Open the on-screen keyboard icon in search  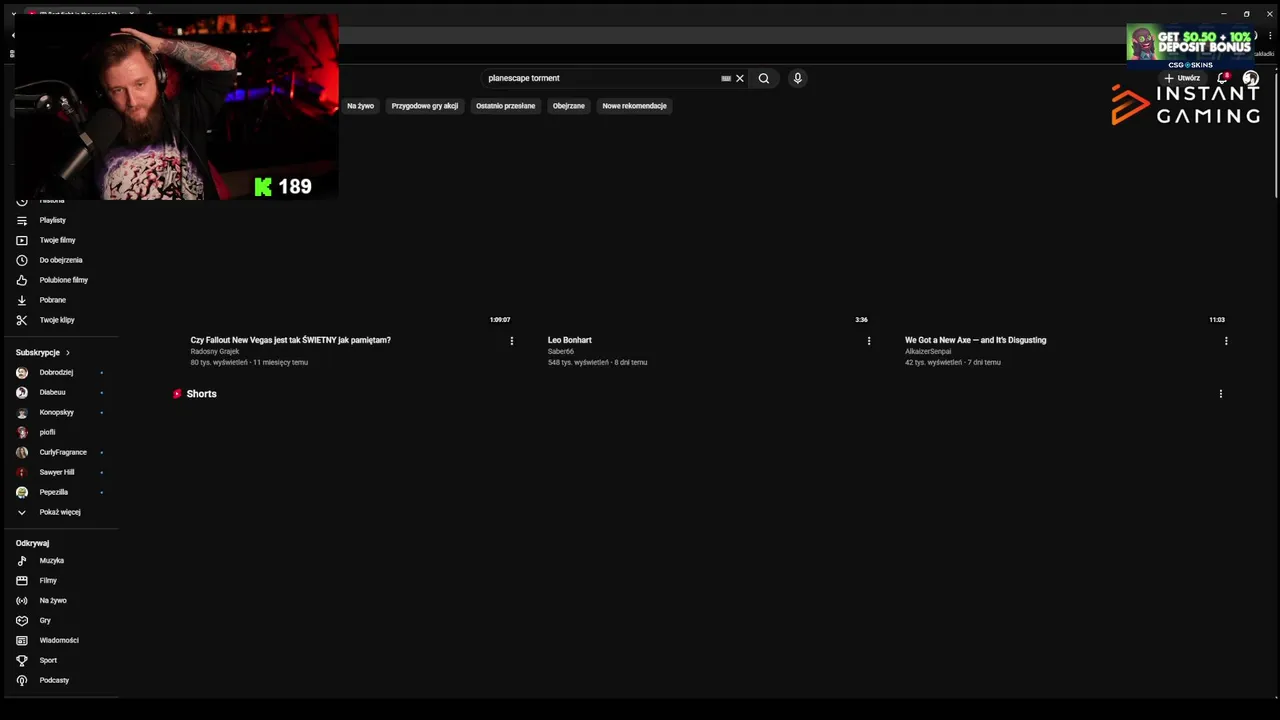pyautogui.click(x=726, y=78)
